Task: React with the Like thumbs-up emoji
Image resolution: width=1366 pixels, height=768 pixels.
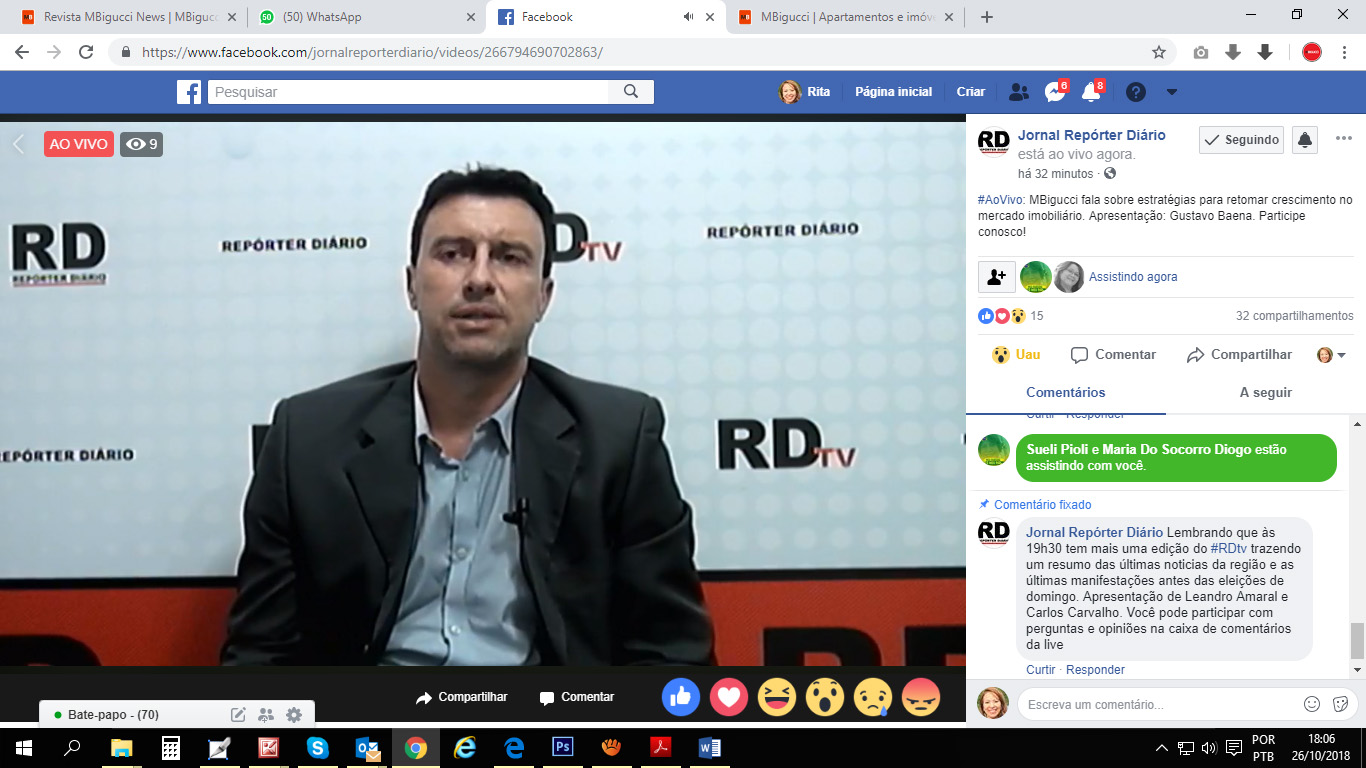Action: point(681,697)
